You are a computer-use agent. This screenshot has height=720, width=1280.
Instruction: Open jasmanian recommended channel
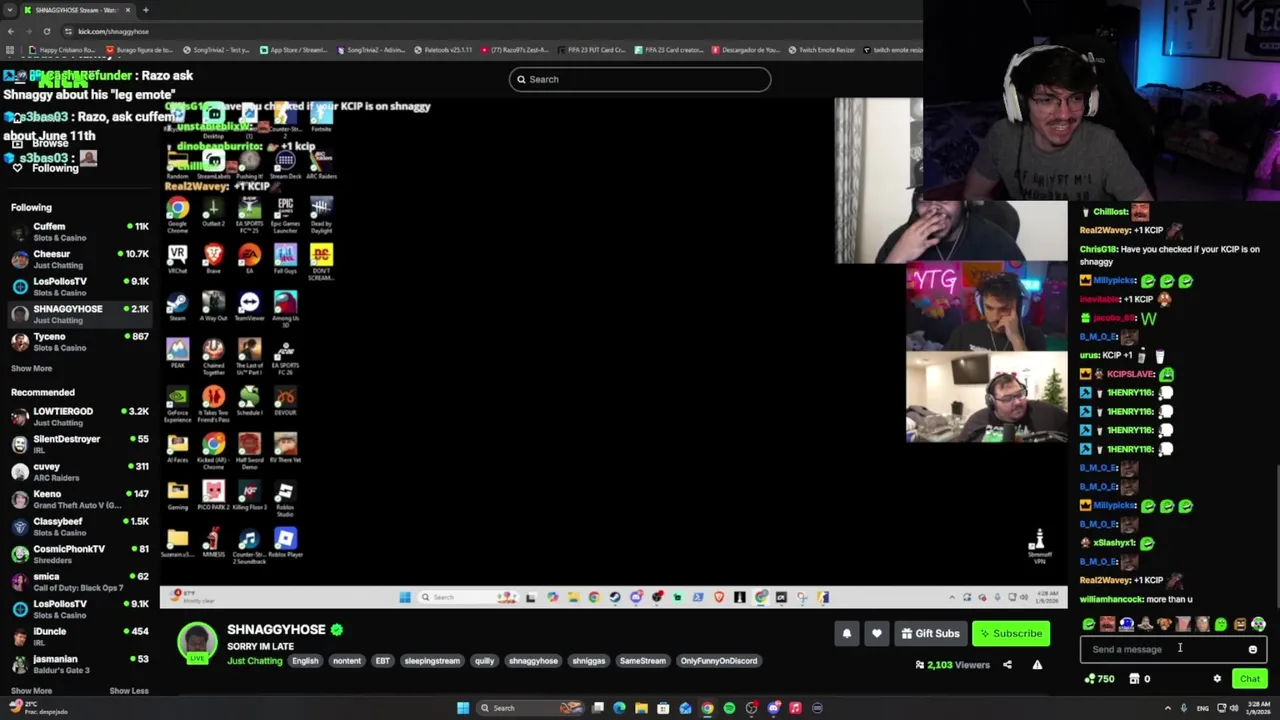pyautogui.click(x=80, y=664)
